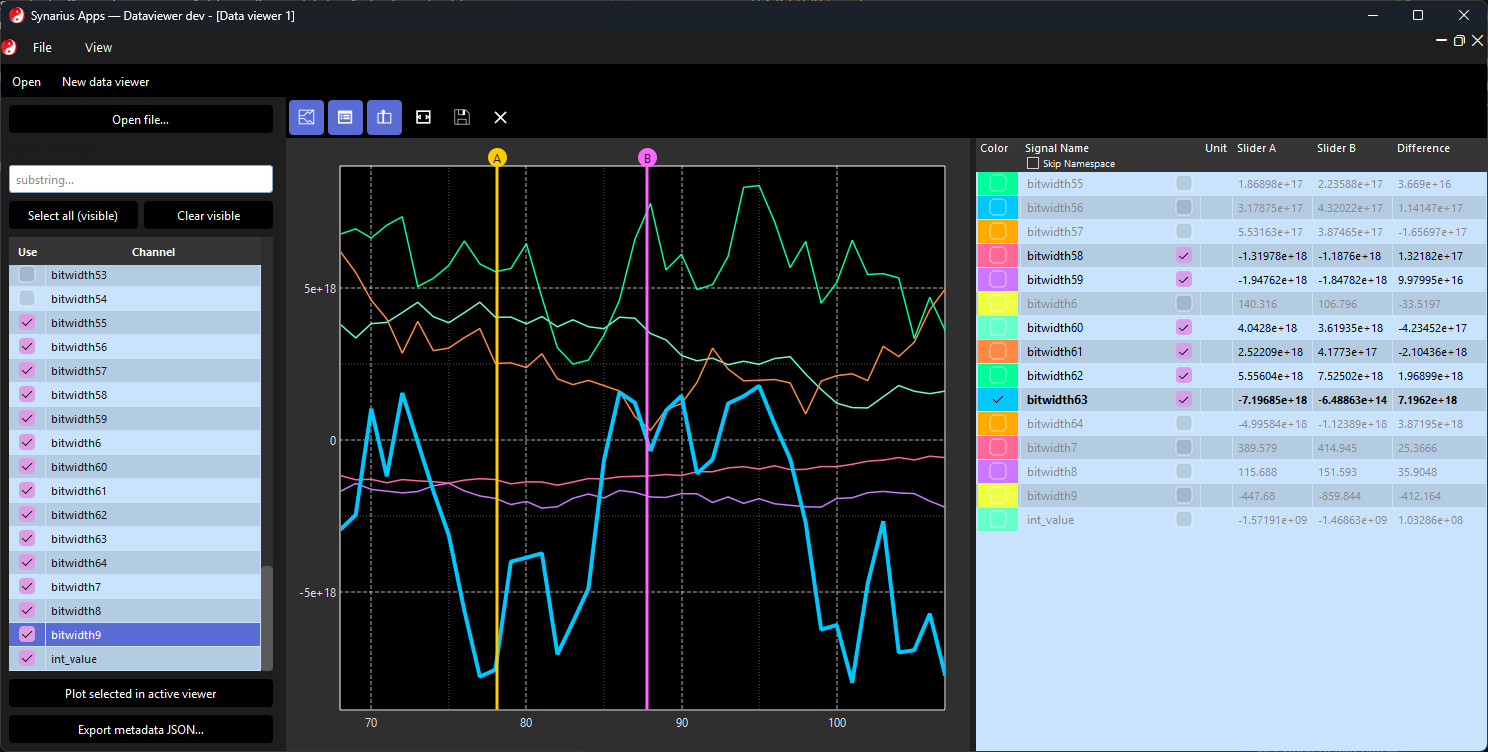Screen dimensions: 1488x752
Task: Click the fit-to-view zoom icon
Action: coord(423,117)
